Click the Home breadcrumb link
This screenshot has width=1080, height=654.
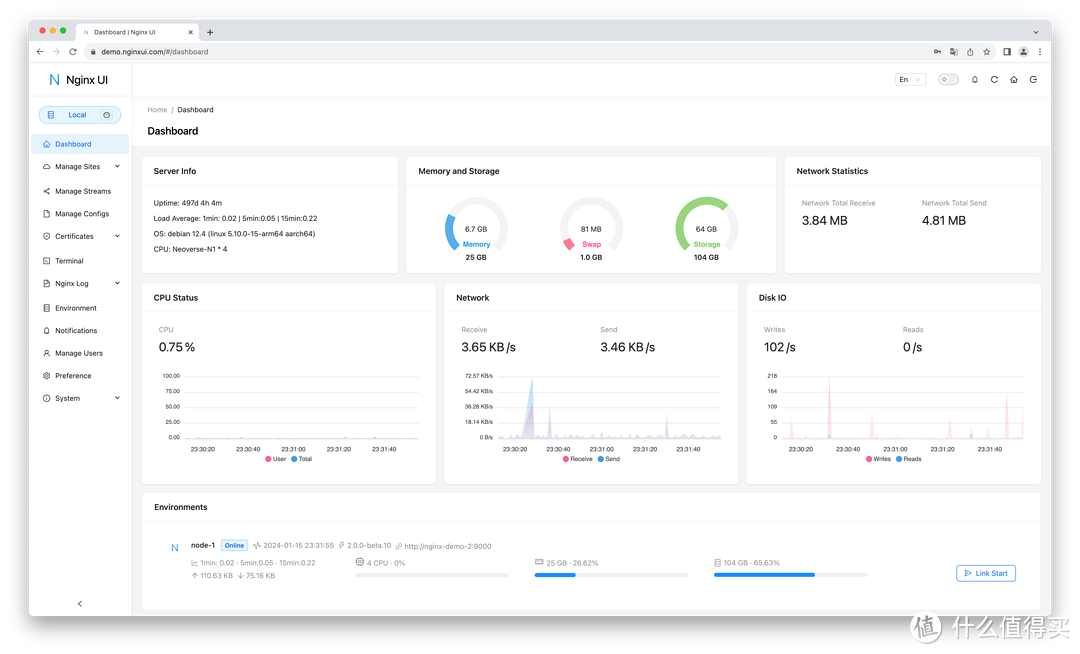tap(157, 110)
